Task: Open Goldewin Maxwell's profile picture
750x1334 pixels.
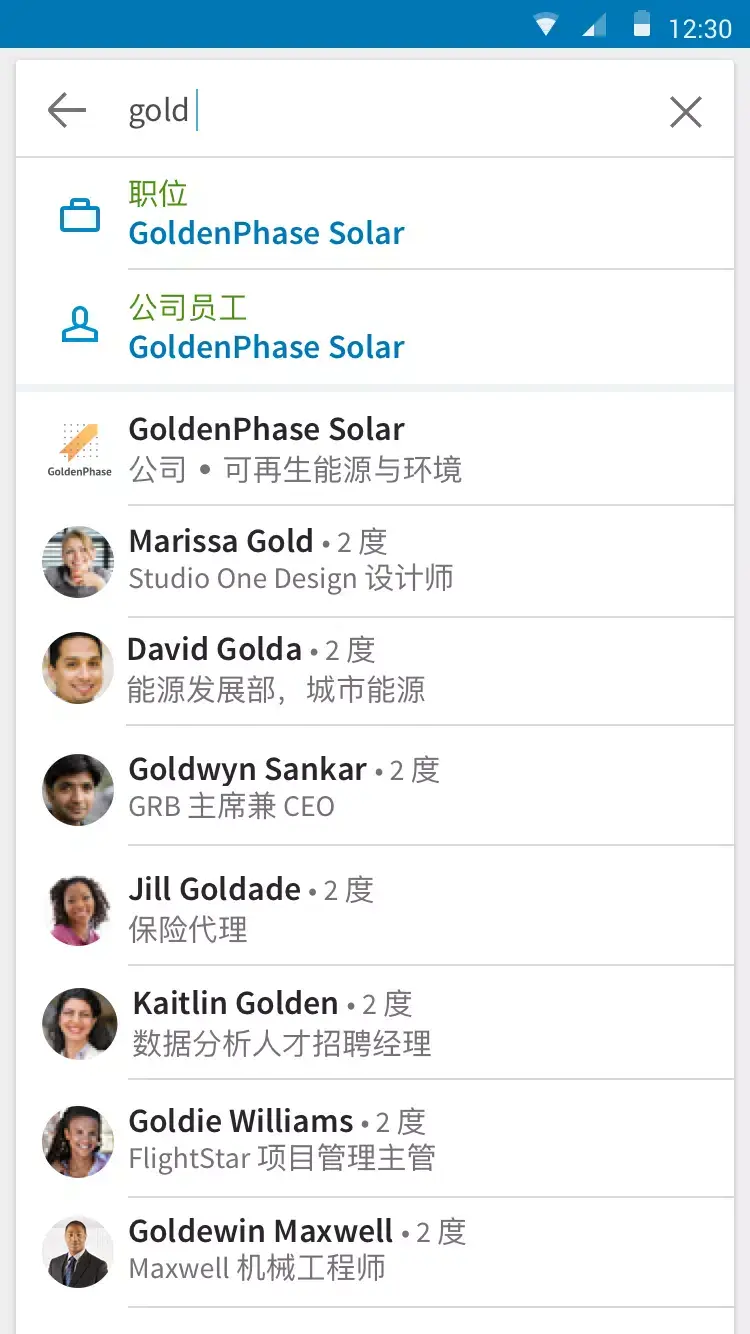Action: 78,1252
